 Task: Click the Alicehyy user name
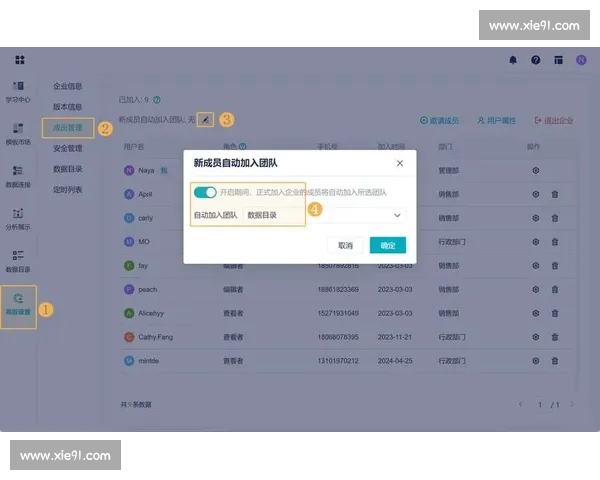151,313
